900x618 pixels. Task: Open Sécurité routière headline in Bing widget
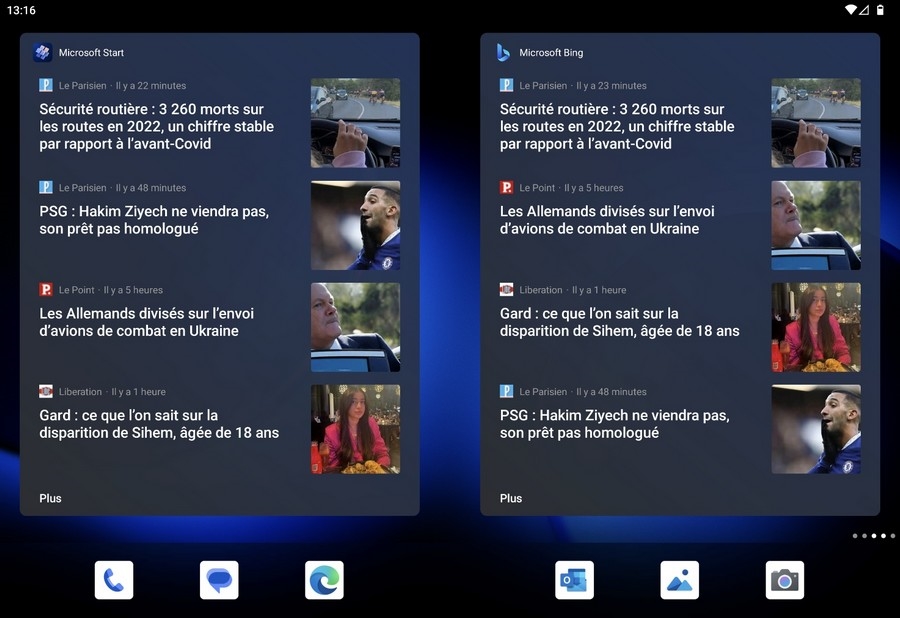click(617, 126)
